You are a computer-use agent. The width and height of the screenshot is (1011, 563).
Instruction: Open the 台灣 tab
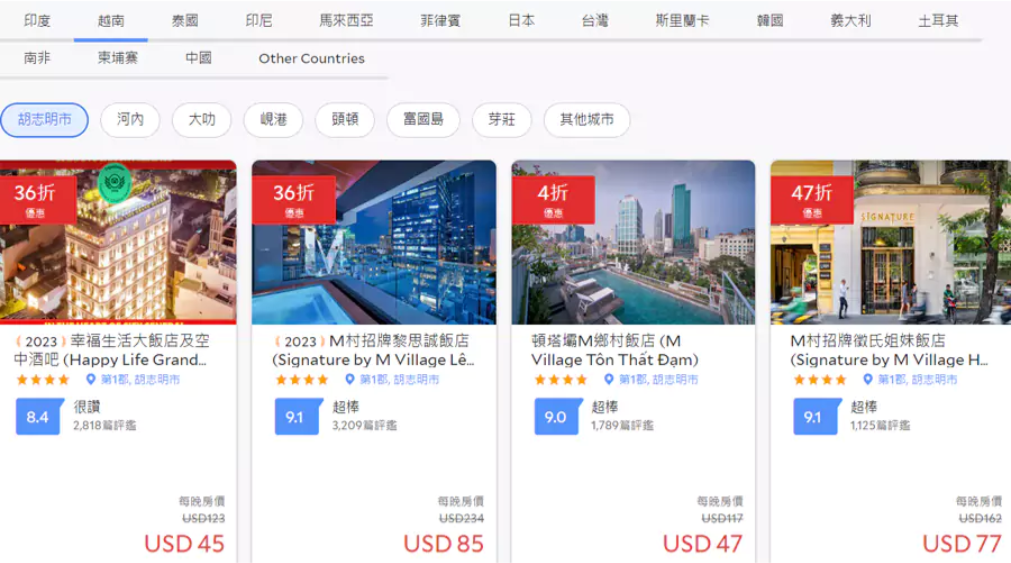point(594,21)
